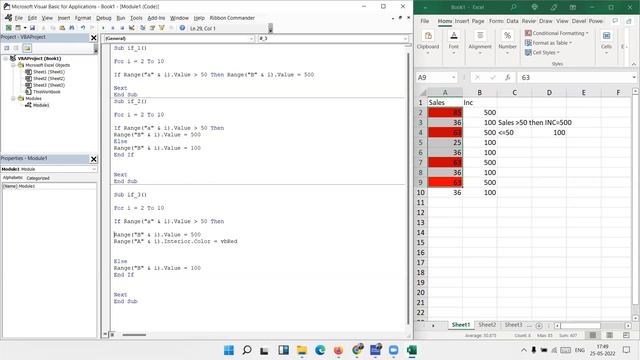
Task: Open Project Explorer icon in VBA toolbar
Action: click(x=142, y=28)
